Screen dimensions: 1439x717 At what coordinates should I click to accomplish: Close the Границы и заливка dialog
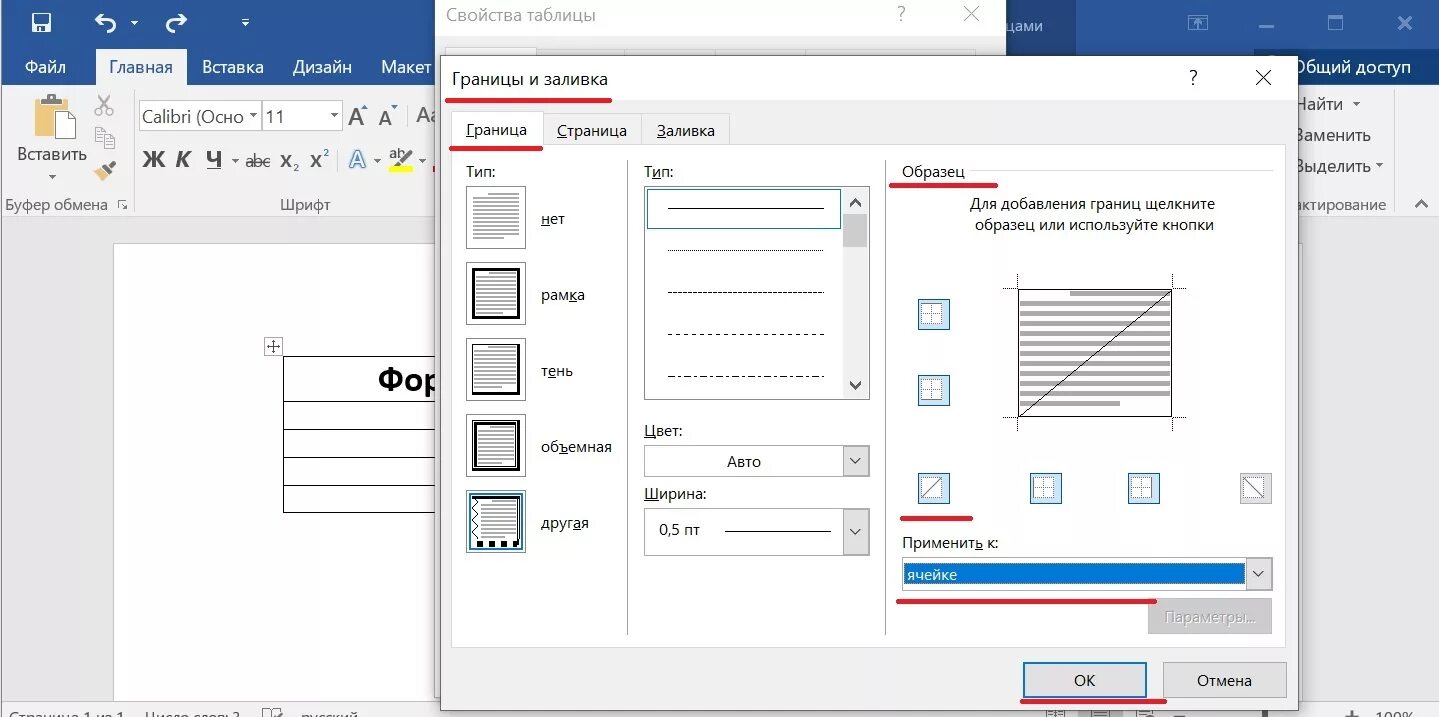[1263, 78]
